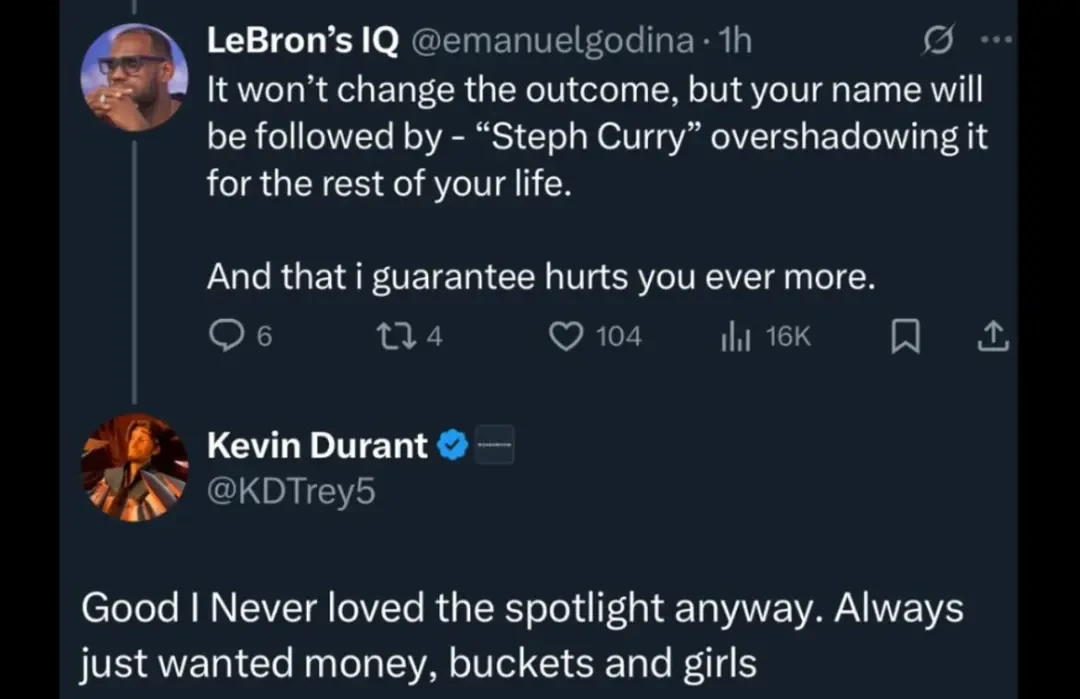
Task: Visit the @emanuelgodina handle link
Action: (552, 41)
